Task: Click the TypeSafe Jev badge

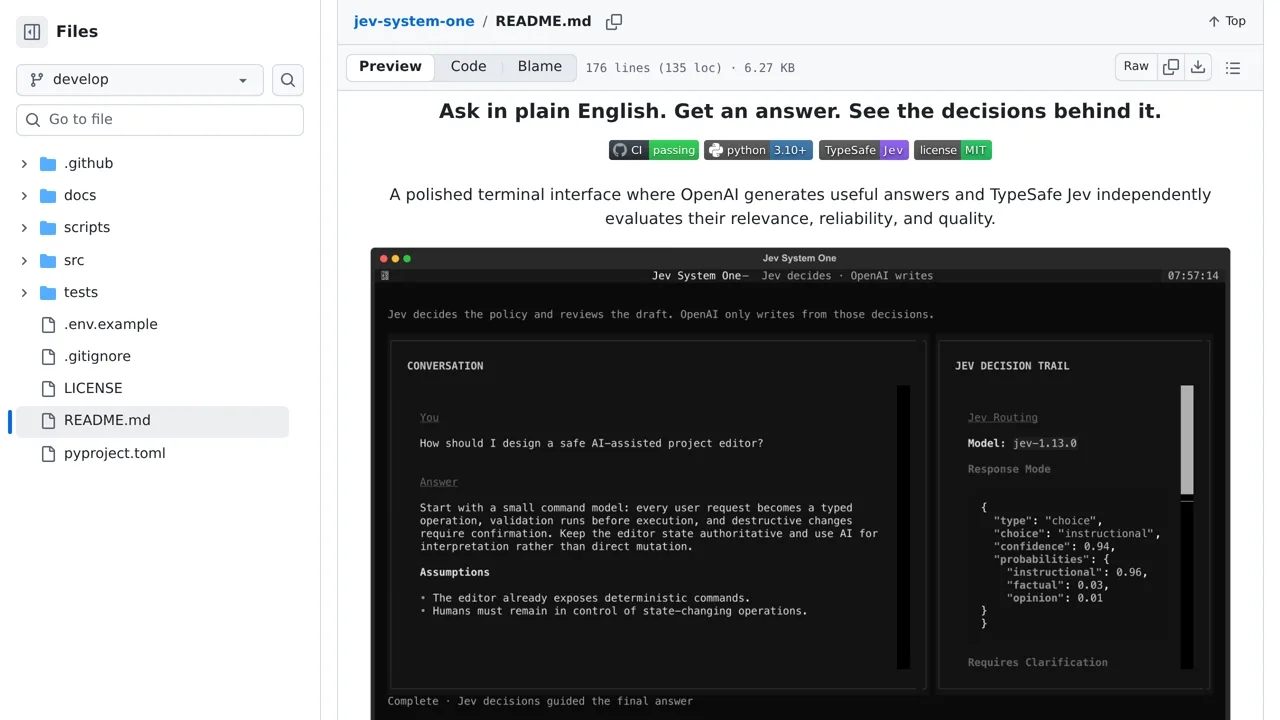Action: 864,150
